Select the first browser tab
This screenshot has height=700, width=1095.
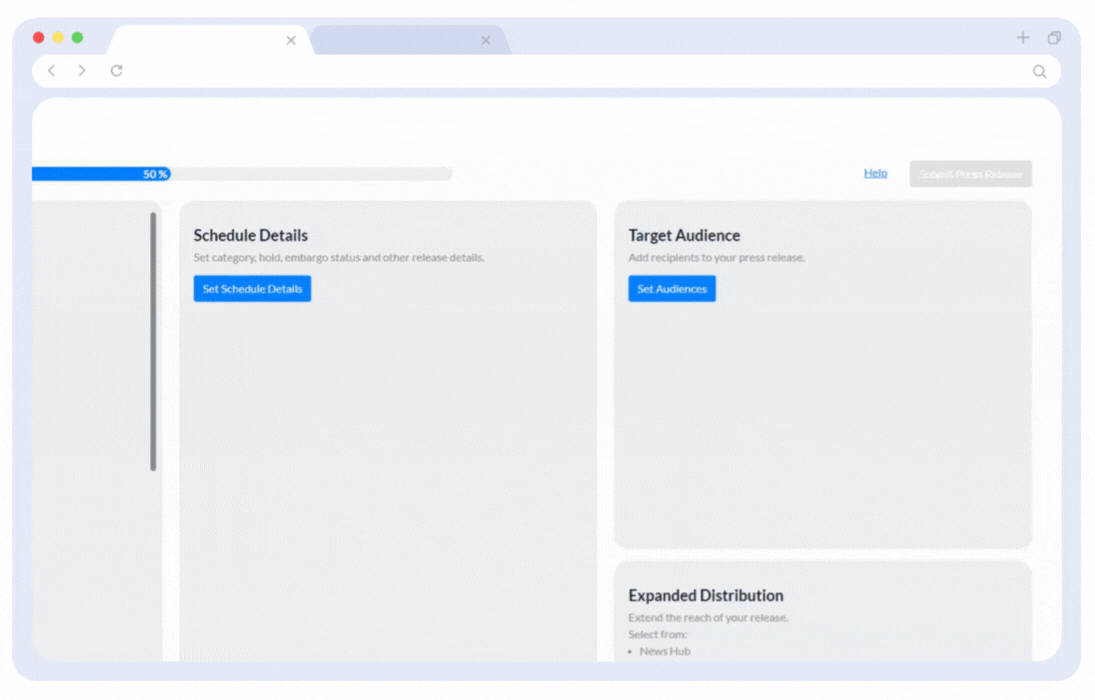[200, 40]
